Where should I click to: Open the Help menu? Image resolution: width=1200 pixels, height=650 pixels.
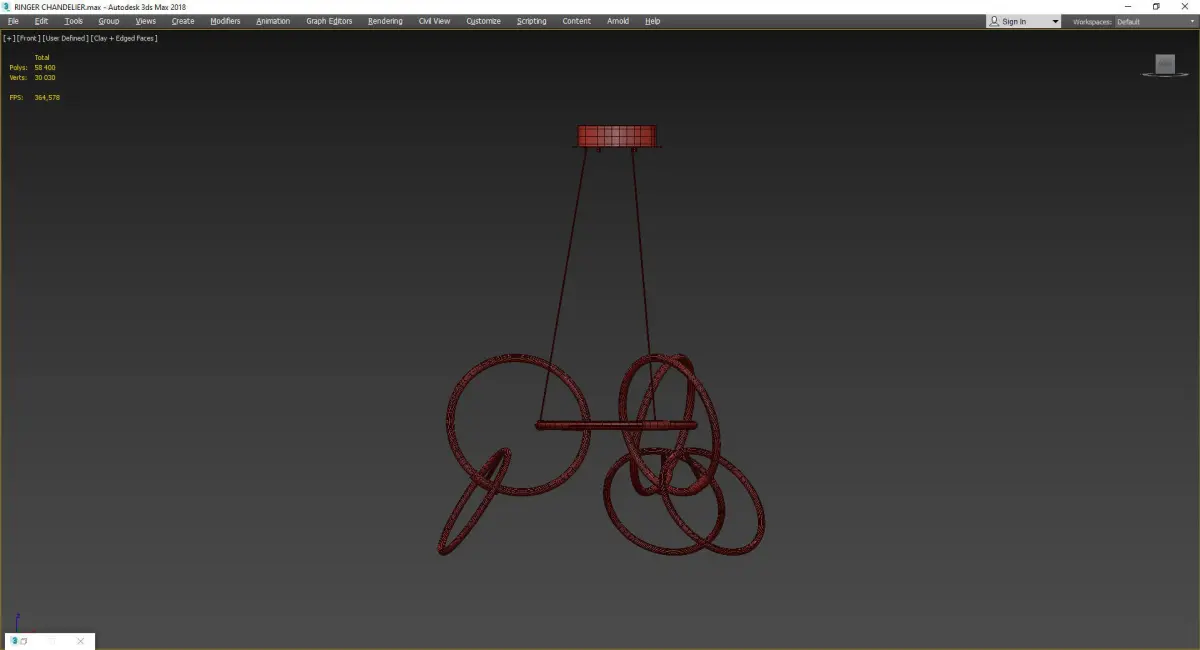653,21
